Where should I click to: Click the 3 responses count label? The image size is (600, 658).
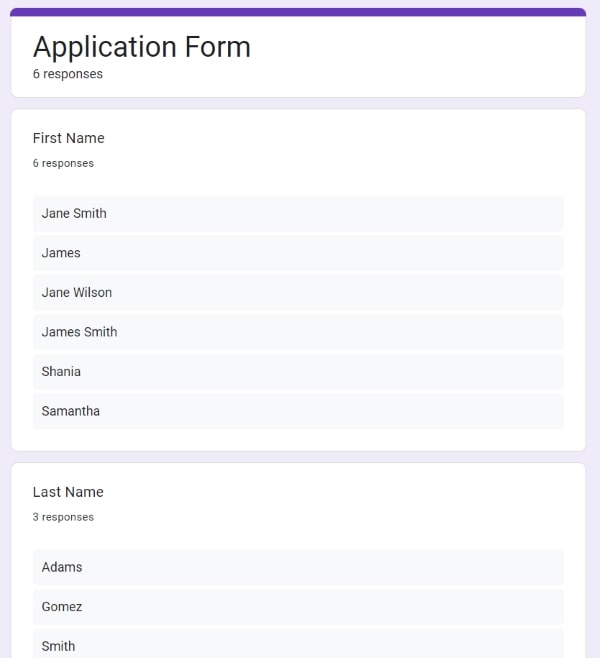(x=63, y=517)
